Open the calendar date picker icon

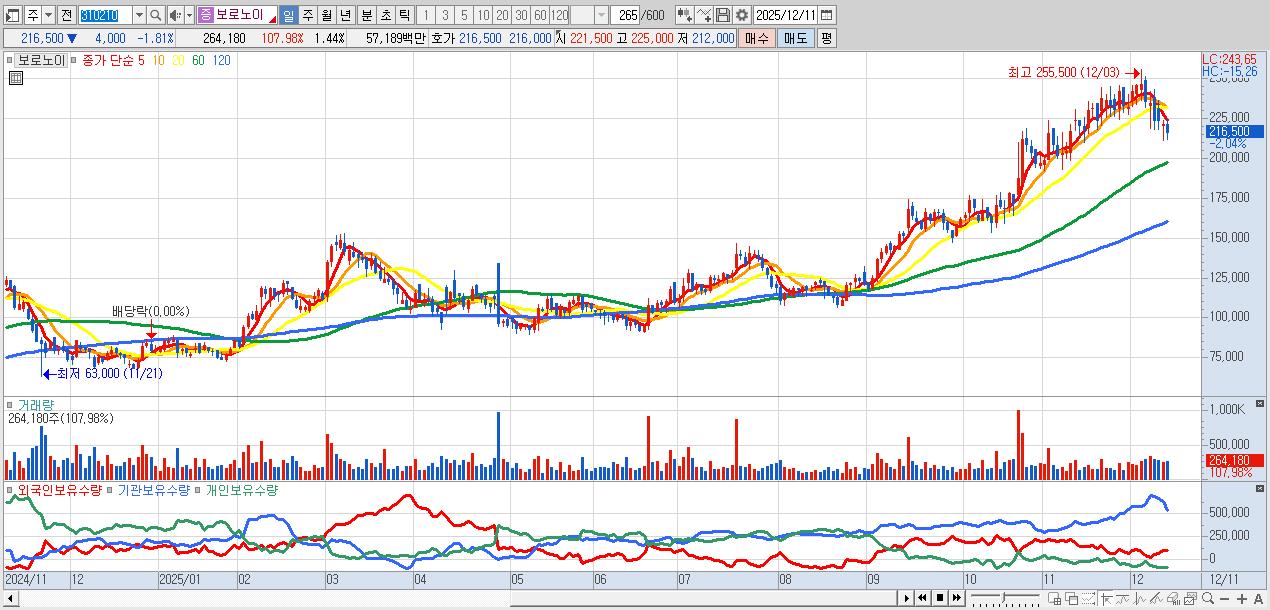[827, 15]
